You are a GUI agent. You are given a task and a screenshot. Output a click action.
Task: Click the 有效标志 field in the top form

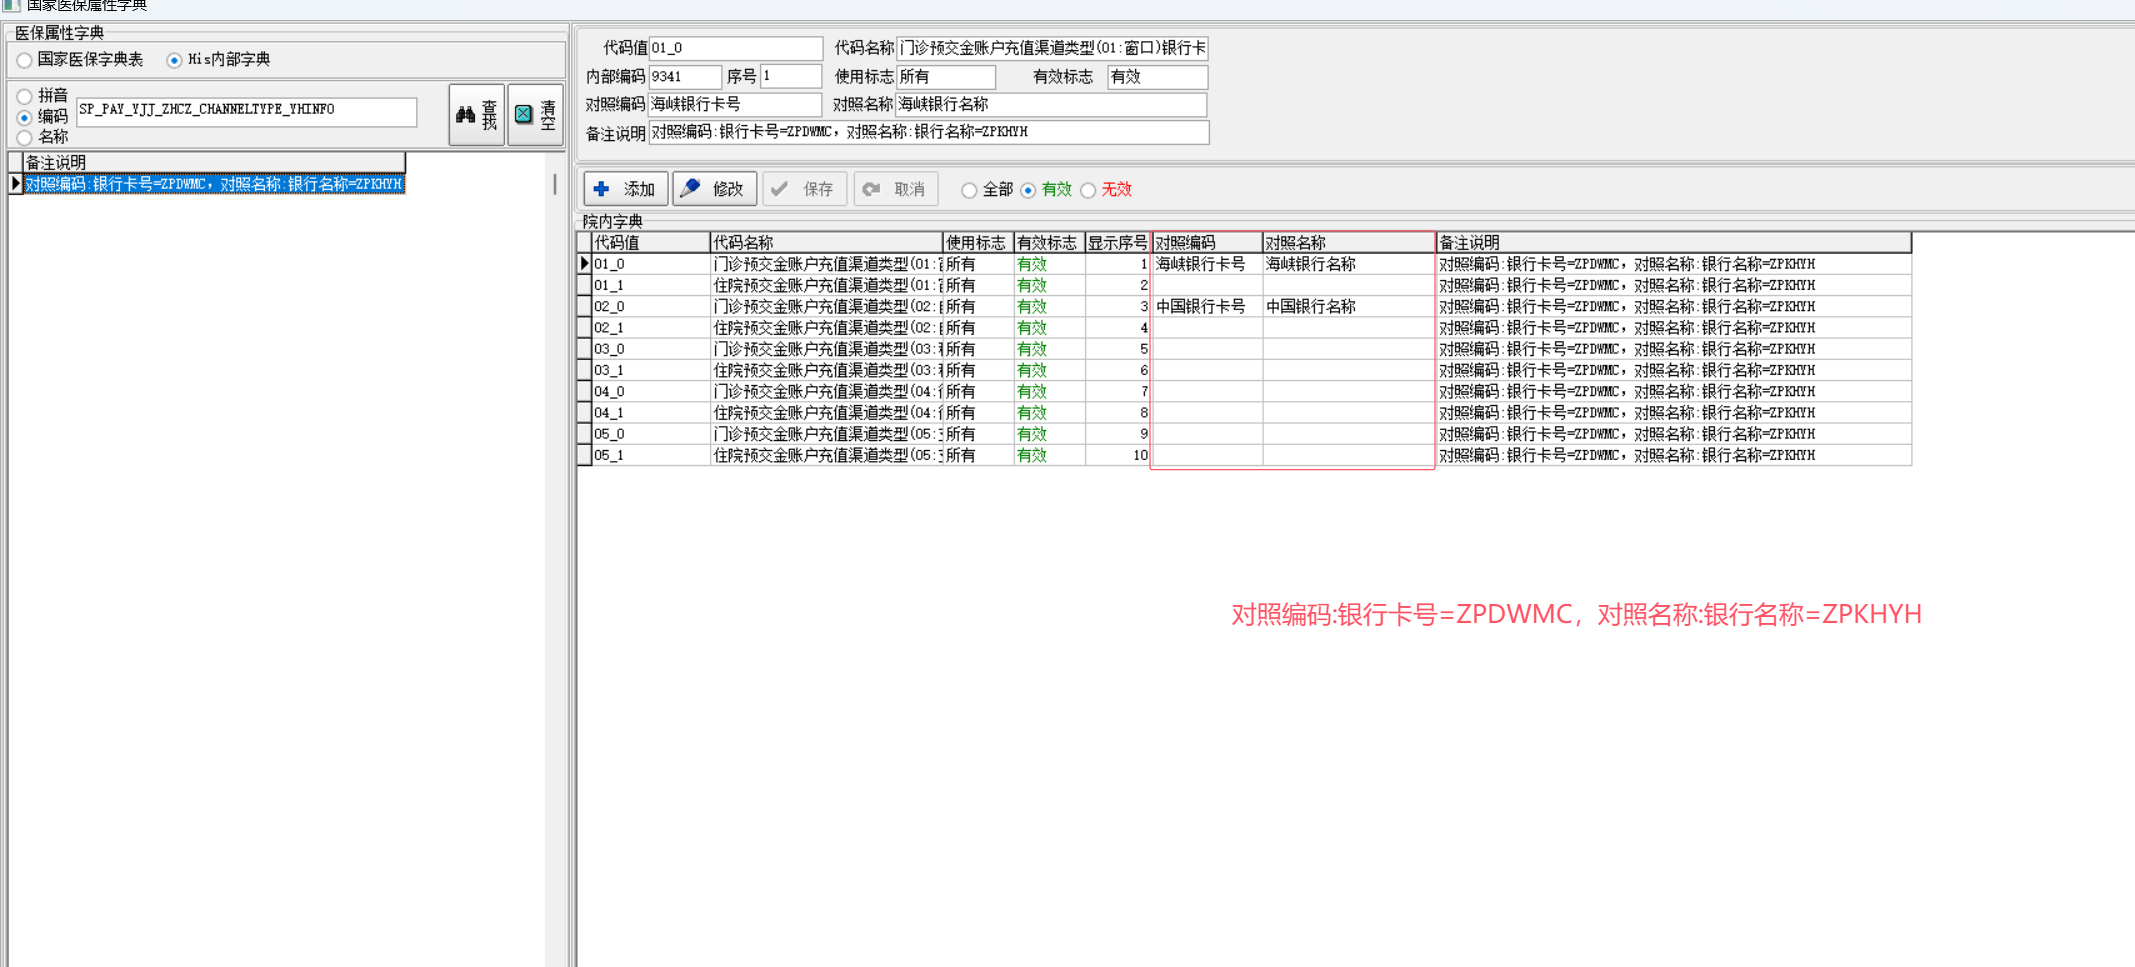pos(1157,77)
